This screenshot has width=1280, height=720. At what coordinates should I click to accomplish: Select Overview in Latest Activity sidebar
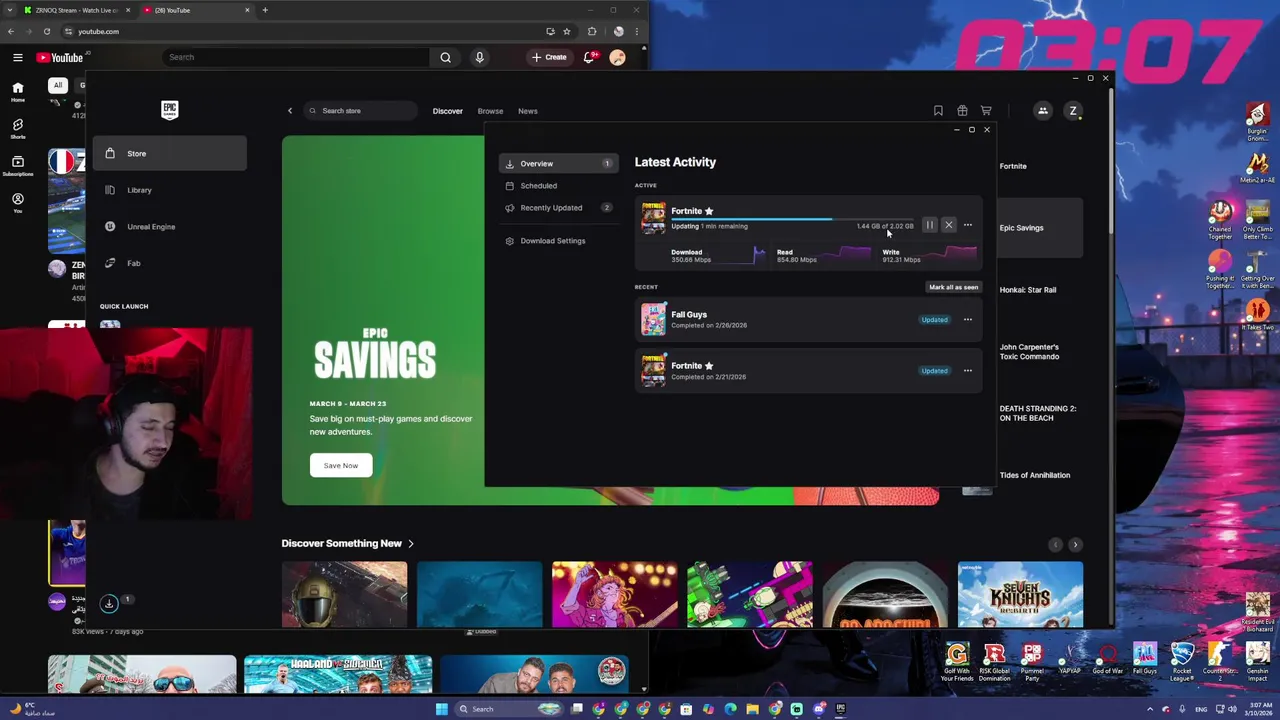point(559,163)
